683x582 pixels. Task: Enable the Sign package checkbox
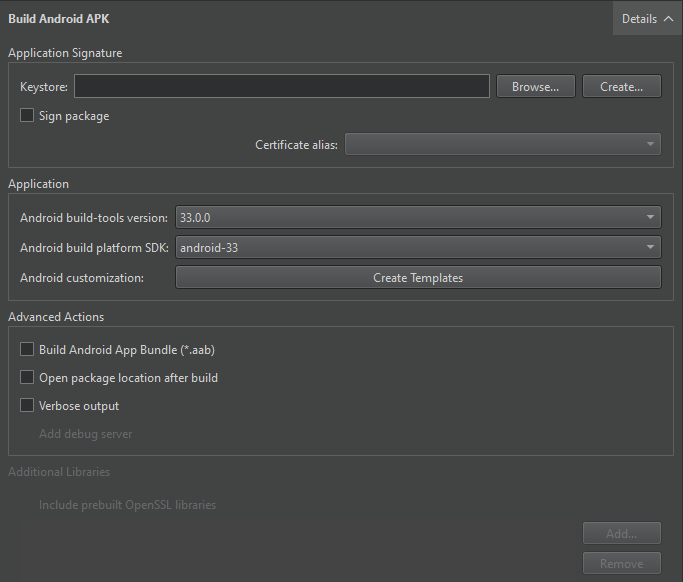click(x=27, y=116)
